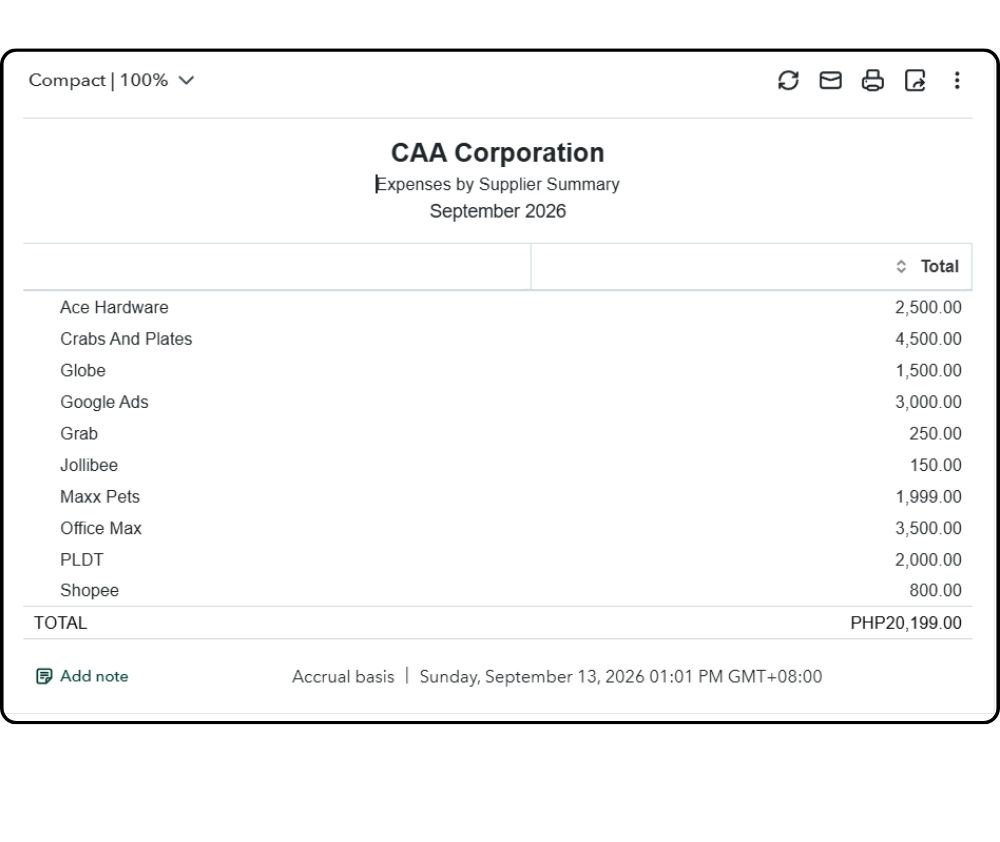1000x842 pixels.
Task: Click the Total column header
Action: [939, 266]
